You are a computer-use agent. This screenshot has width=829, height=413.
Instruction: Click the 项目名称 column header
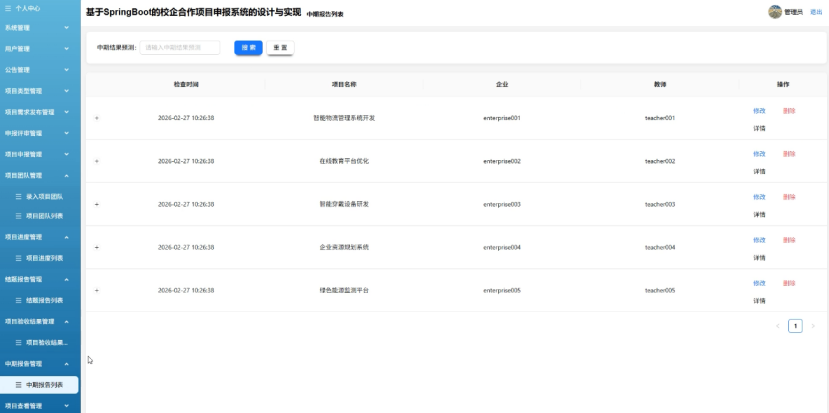pos(344,85)
